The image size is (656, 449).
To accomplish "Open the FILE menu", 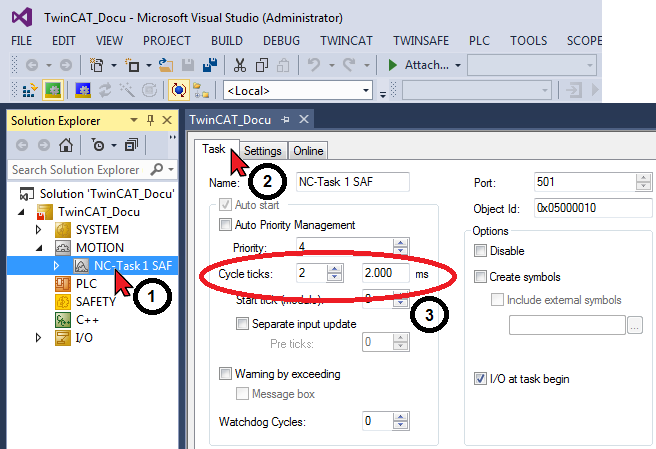I will click(x=21, y=41).
